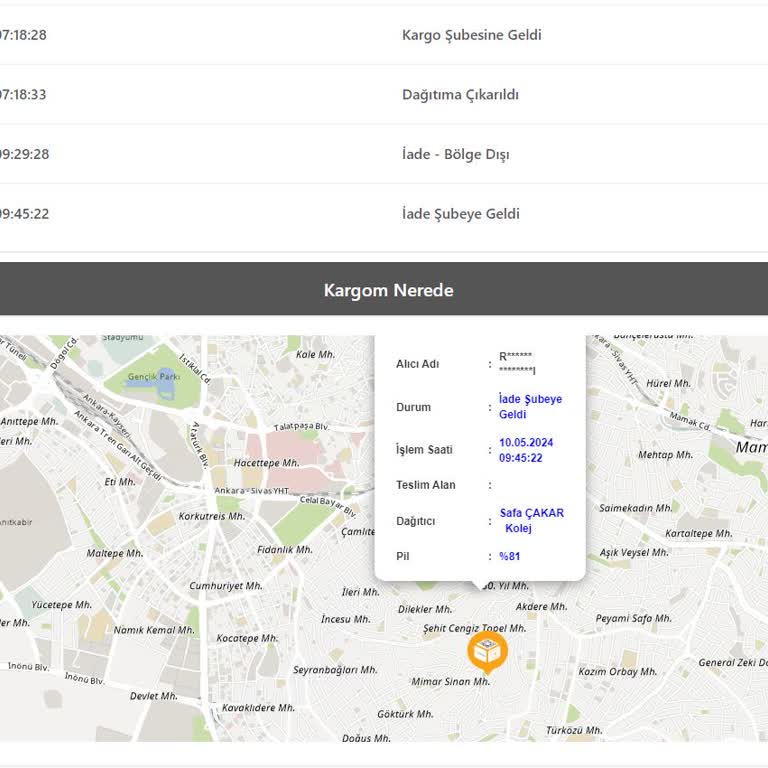Click the orange package marker on map
The image size is (768, 768).
pyautogui.click(x=487, y=651)
